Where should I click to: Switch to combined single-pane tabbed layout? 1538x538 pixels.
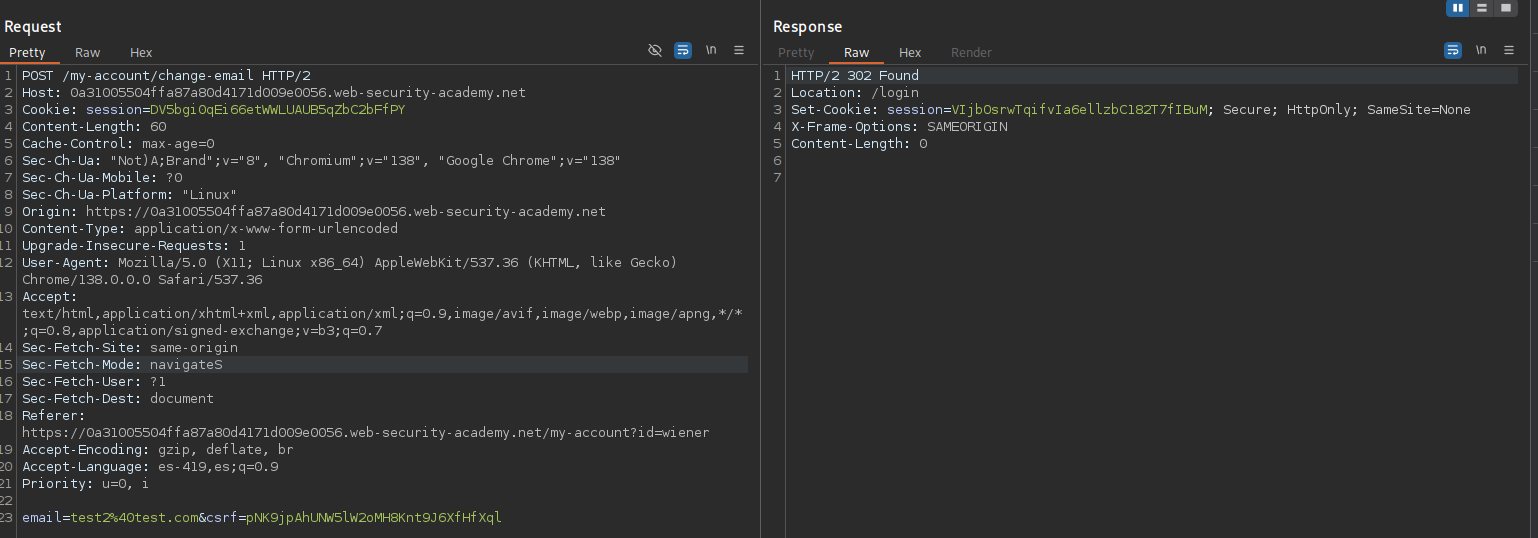tap(1505, 8)
